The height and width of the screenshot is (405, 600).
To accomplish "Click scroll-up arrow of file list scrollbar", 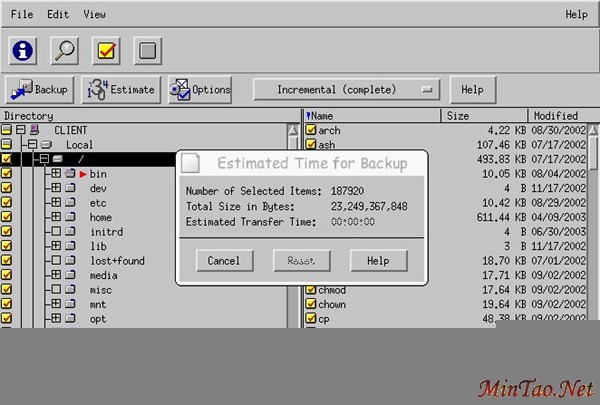I will (593, 130).
